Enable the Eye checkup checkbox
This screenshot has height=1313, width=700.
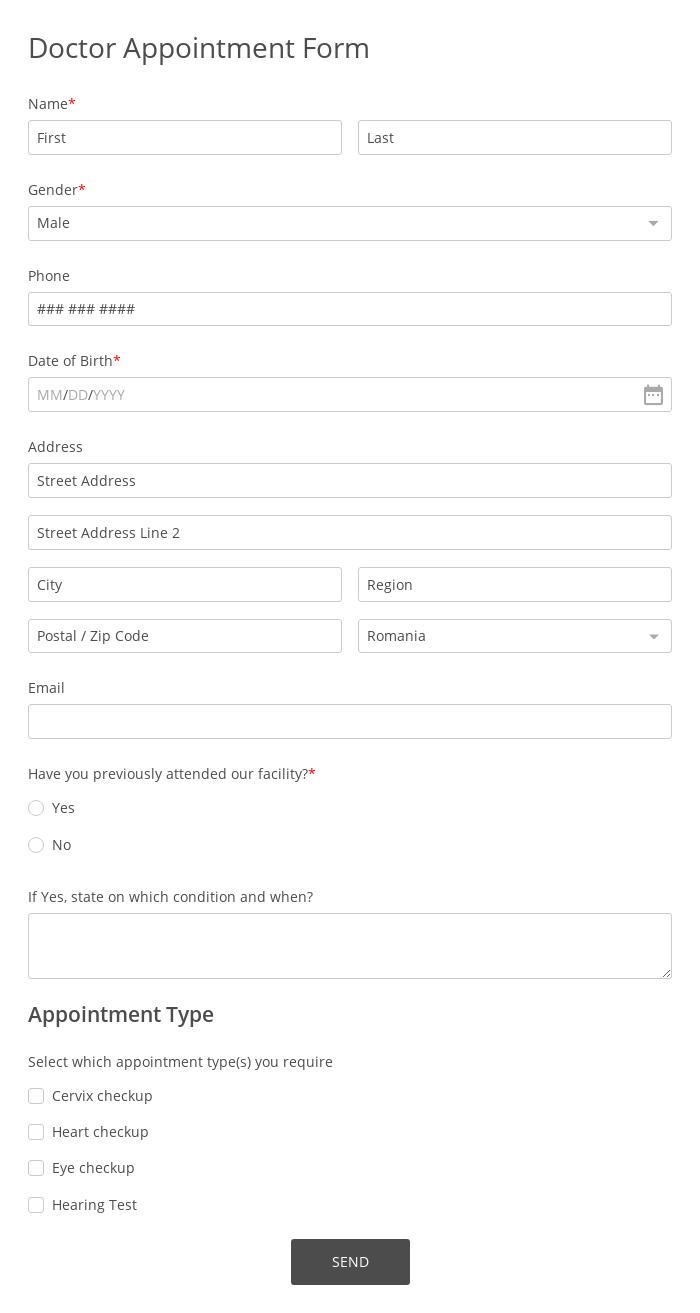36,1168
